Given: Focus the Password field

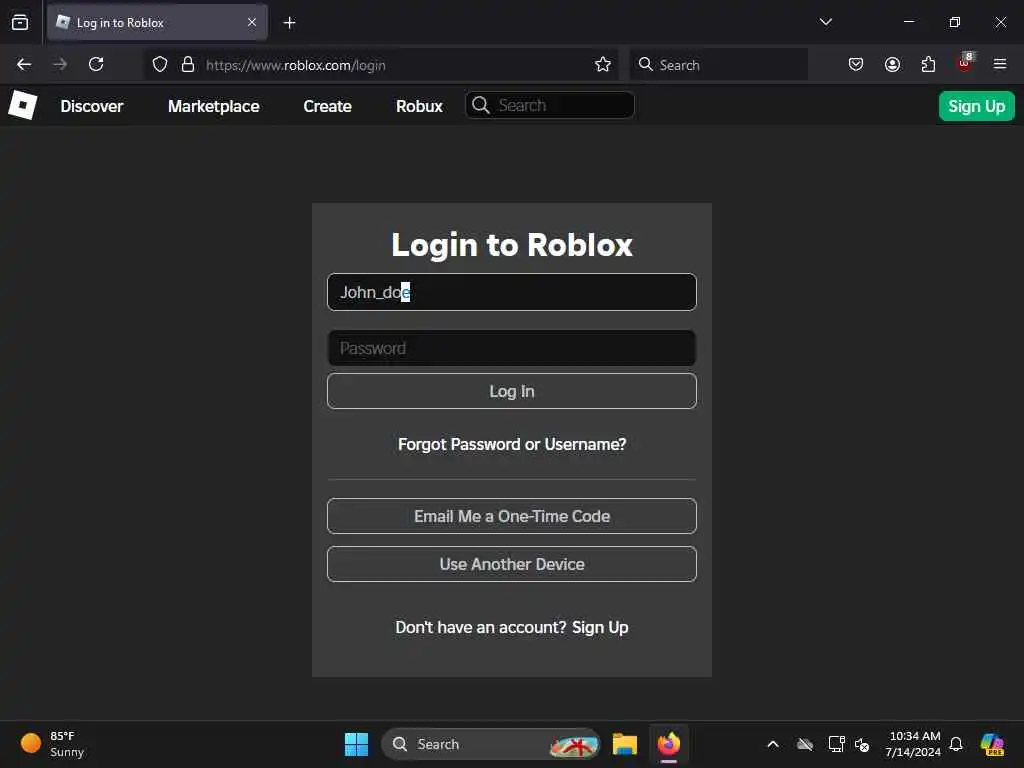Looking at the screenshot, I should [512, 348].
